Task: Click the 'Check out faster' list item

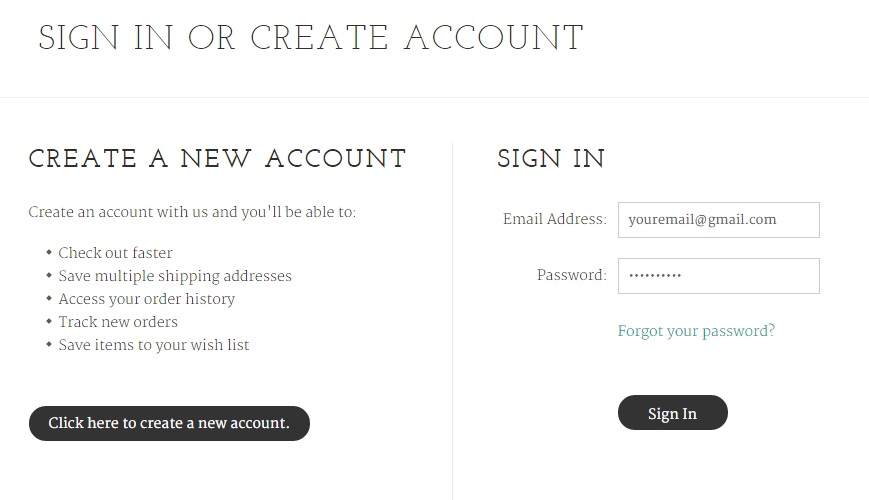Action: [115, 253]
